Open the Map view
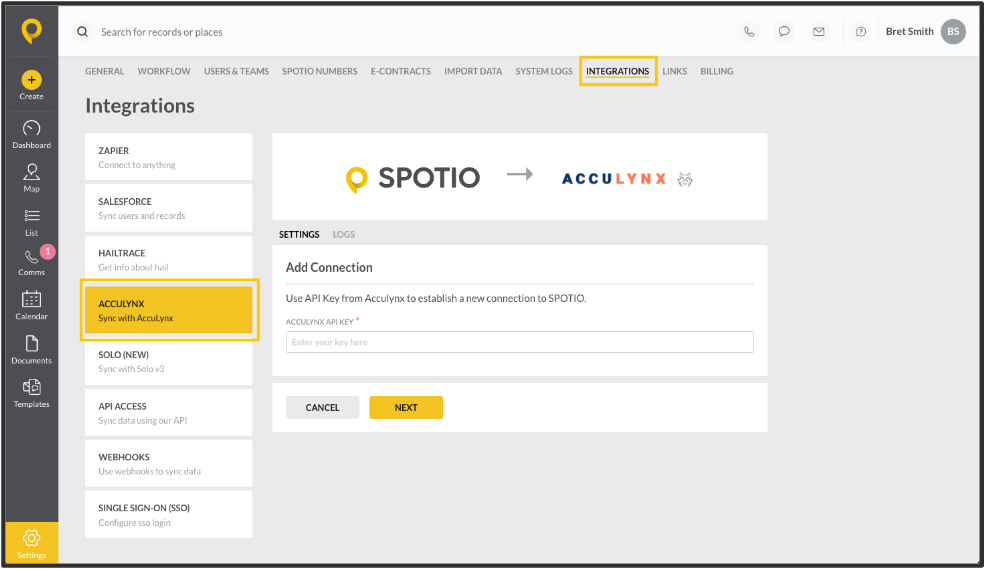This screenshot has width=985, height=569. (31, 178)
